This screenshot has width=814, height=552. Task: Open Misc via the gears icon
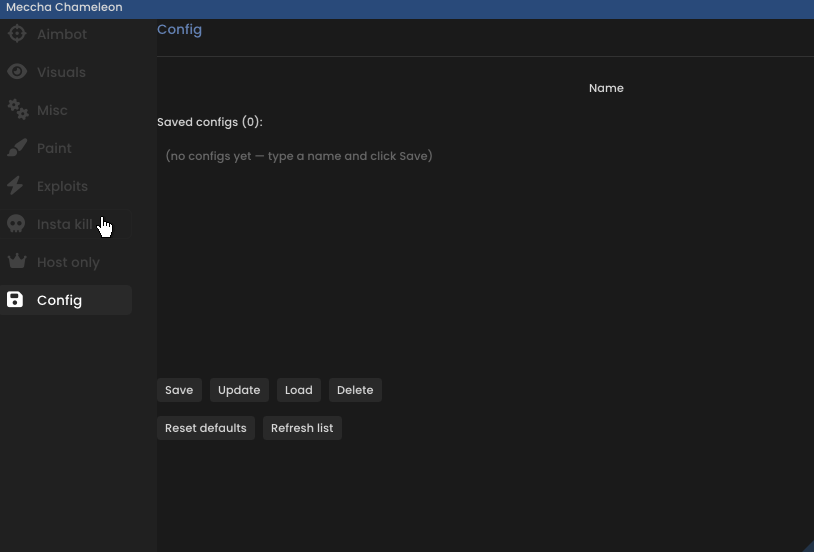18,110
